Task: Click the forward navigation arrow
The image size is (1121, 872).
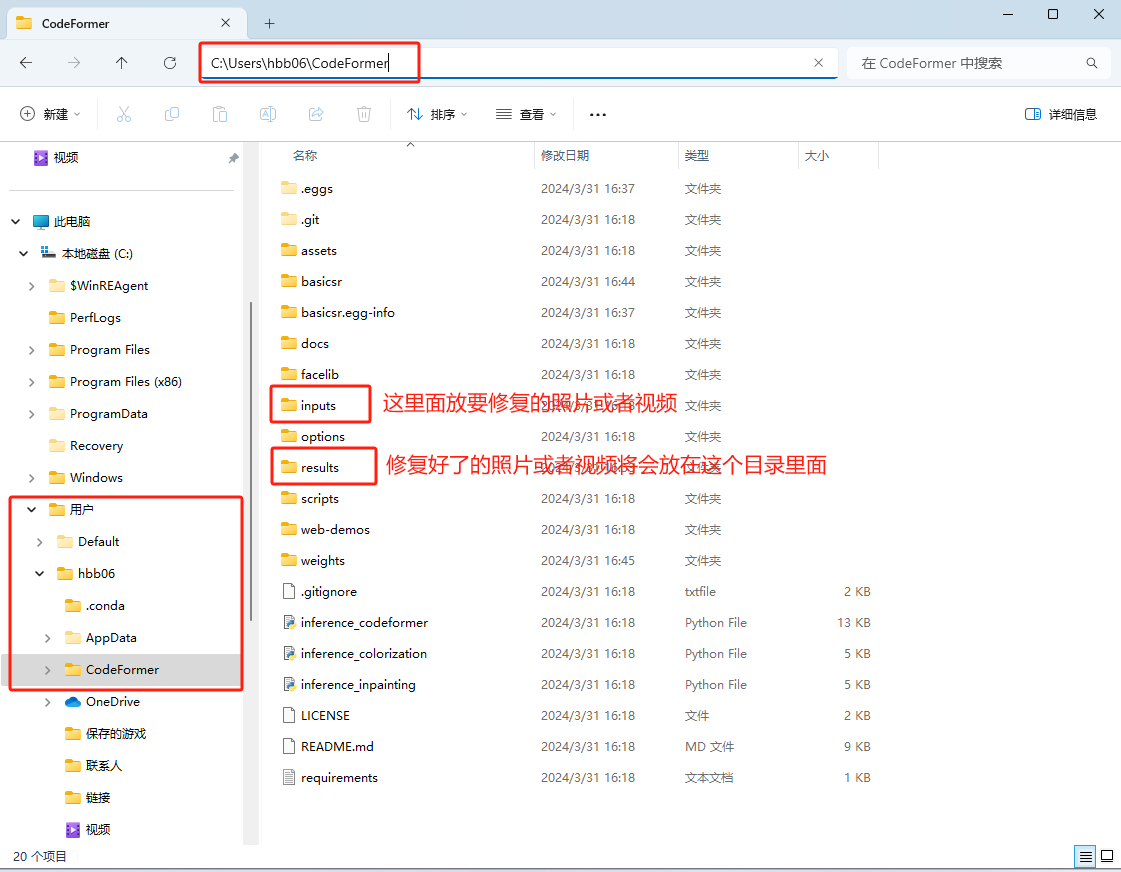Action: click(74, 63)
